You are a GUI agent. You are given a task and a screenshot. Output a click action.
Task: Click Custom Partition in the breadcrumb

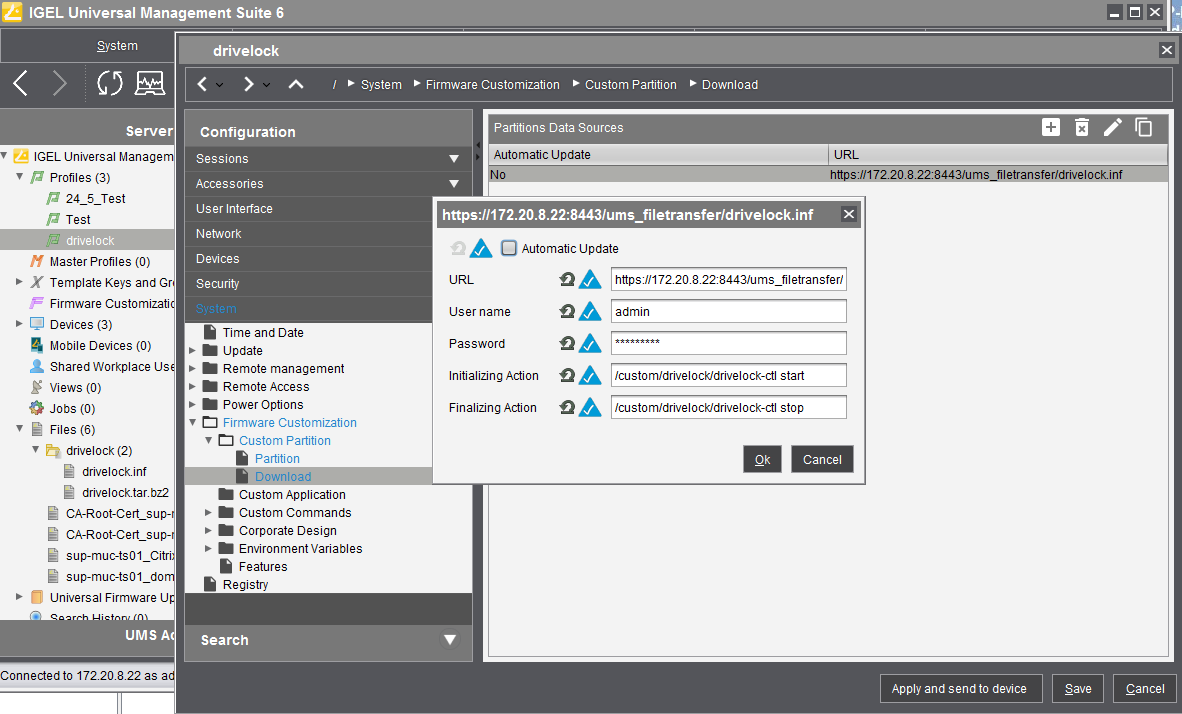coord(630,84)
